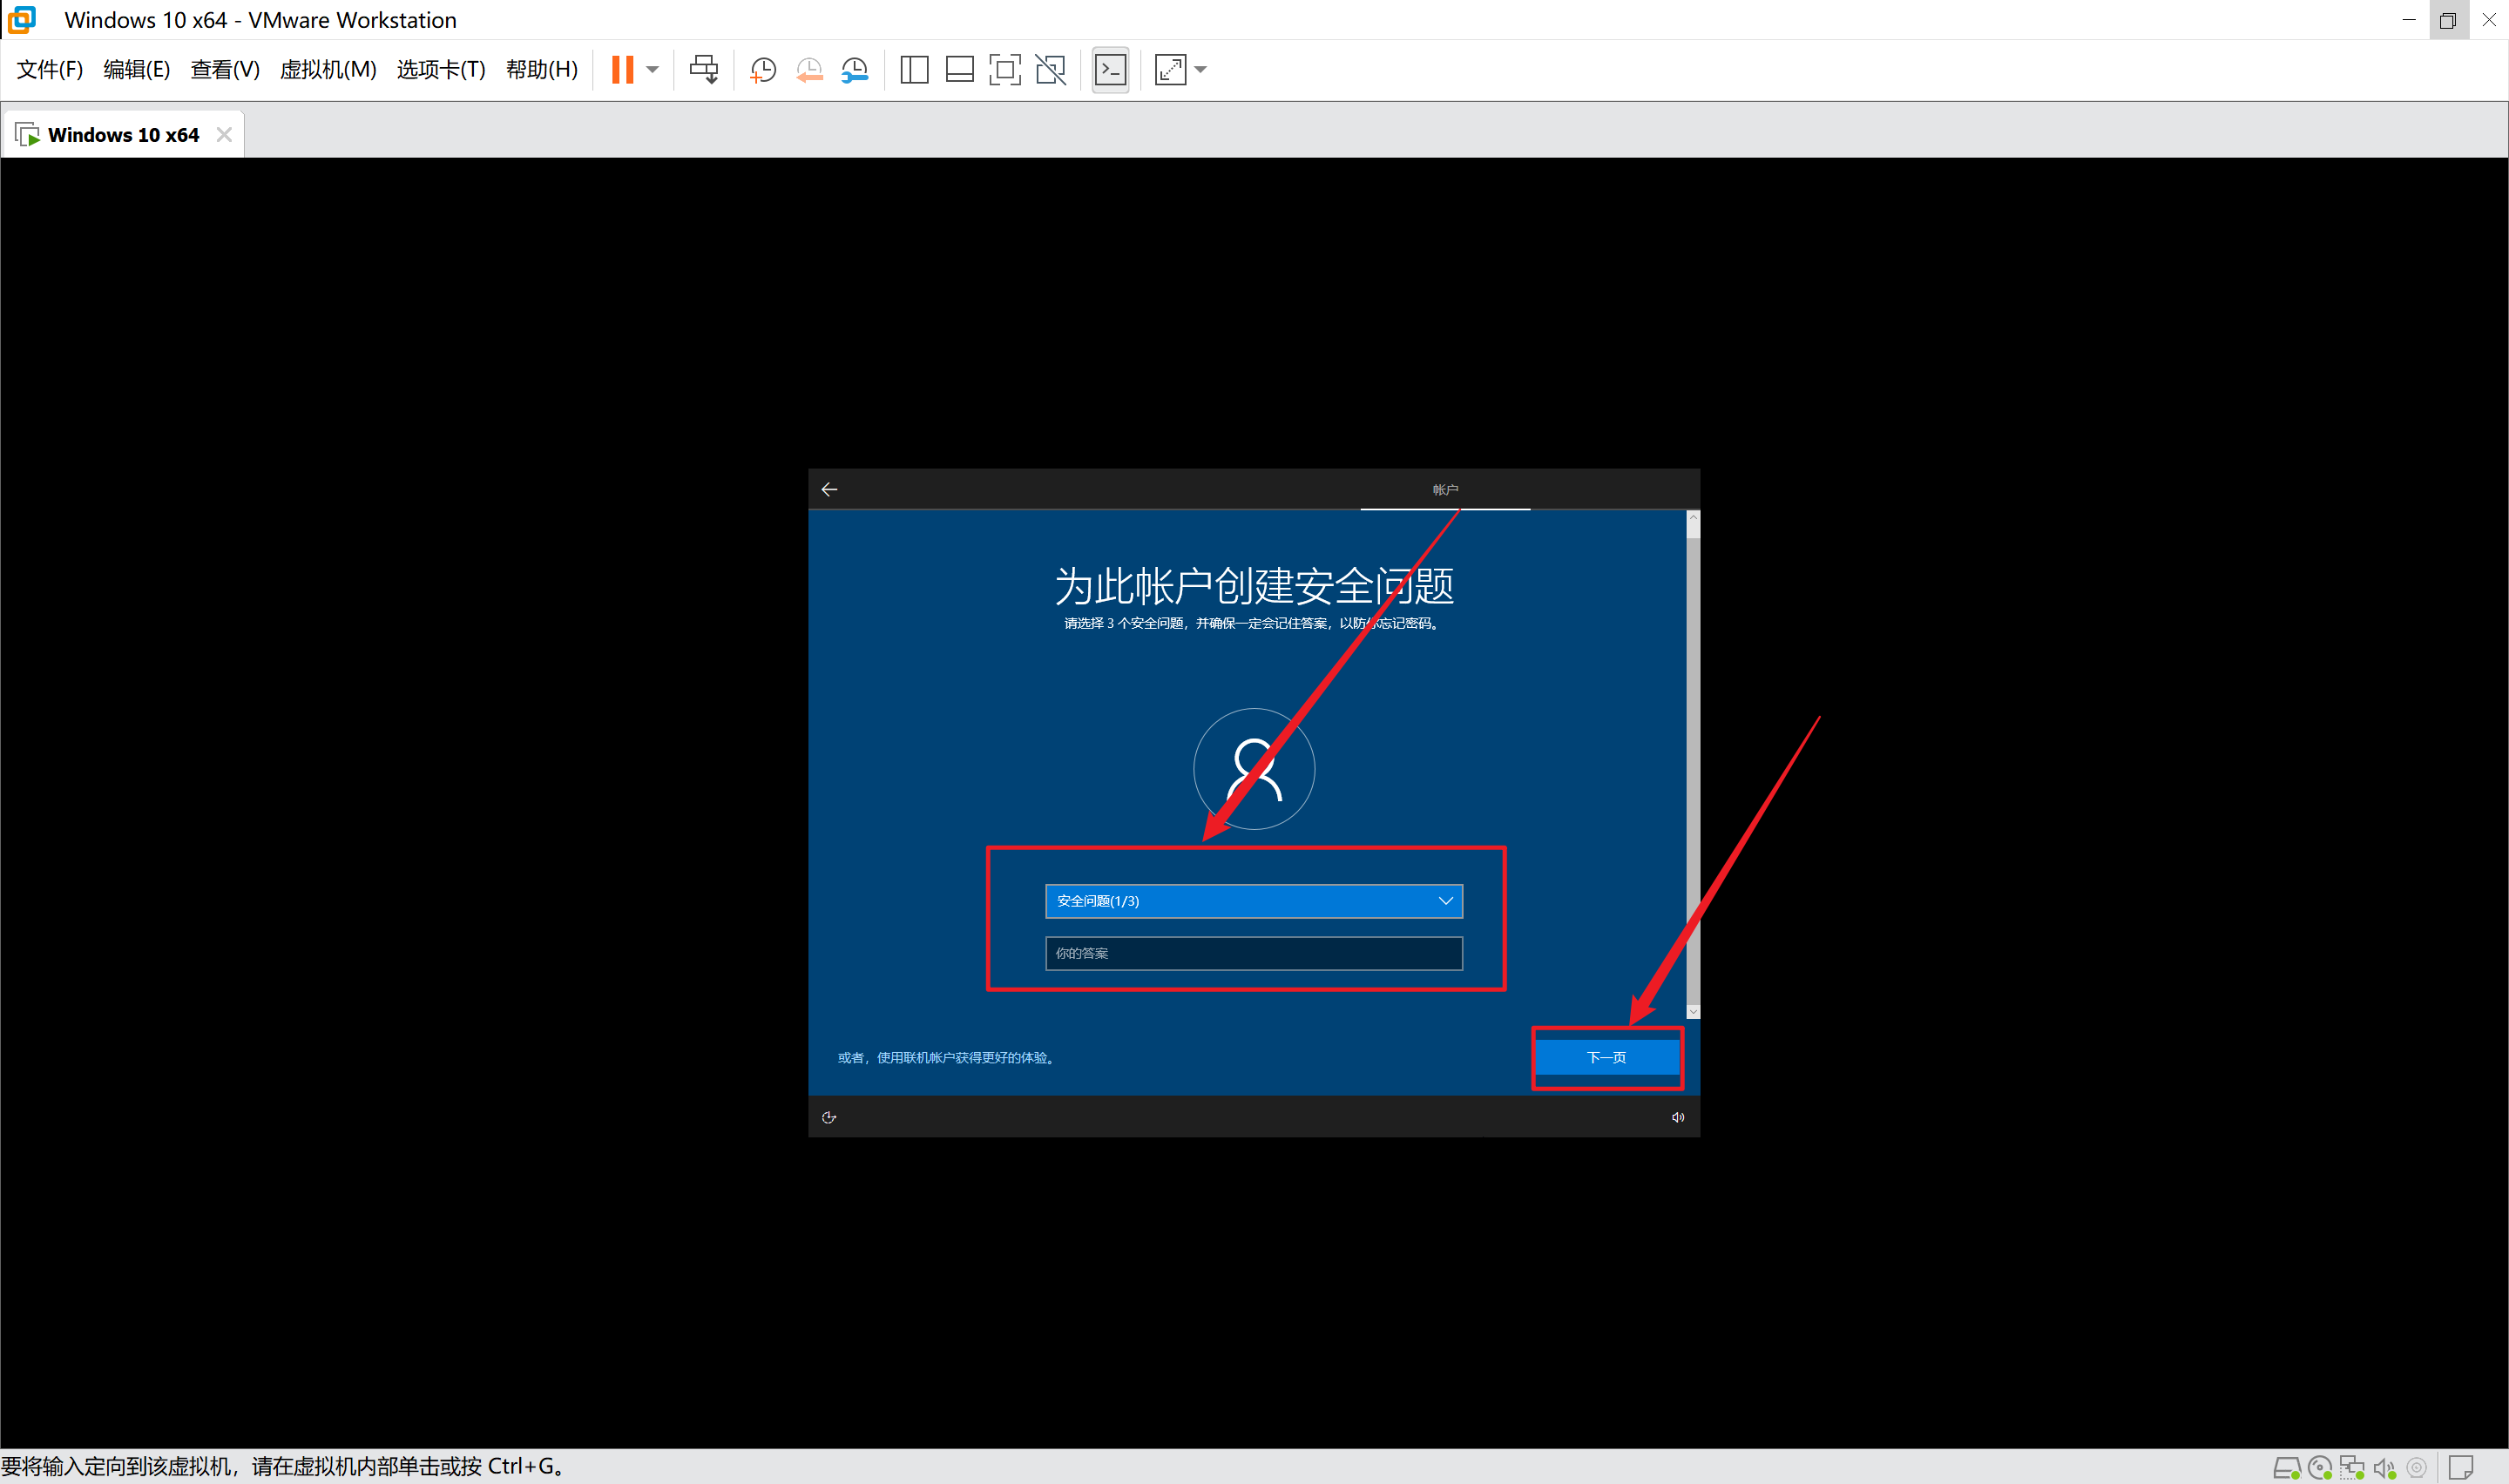Click the 你的答案 answer input field
Image resolution: width=2509 pixels, height=1484 pixels.
click(x=1253, y=953)
